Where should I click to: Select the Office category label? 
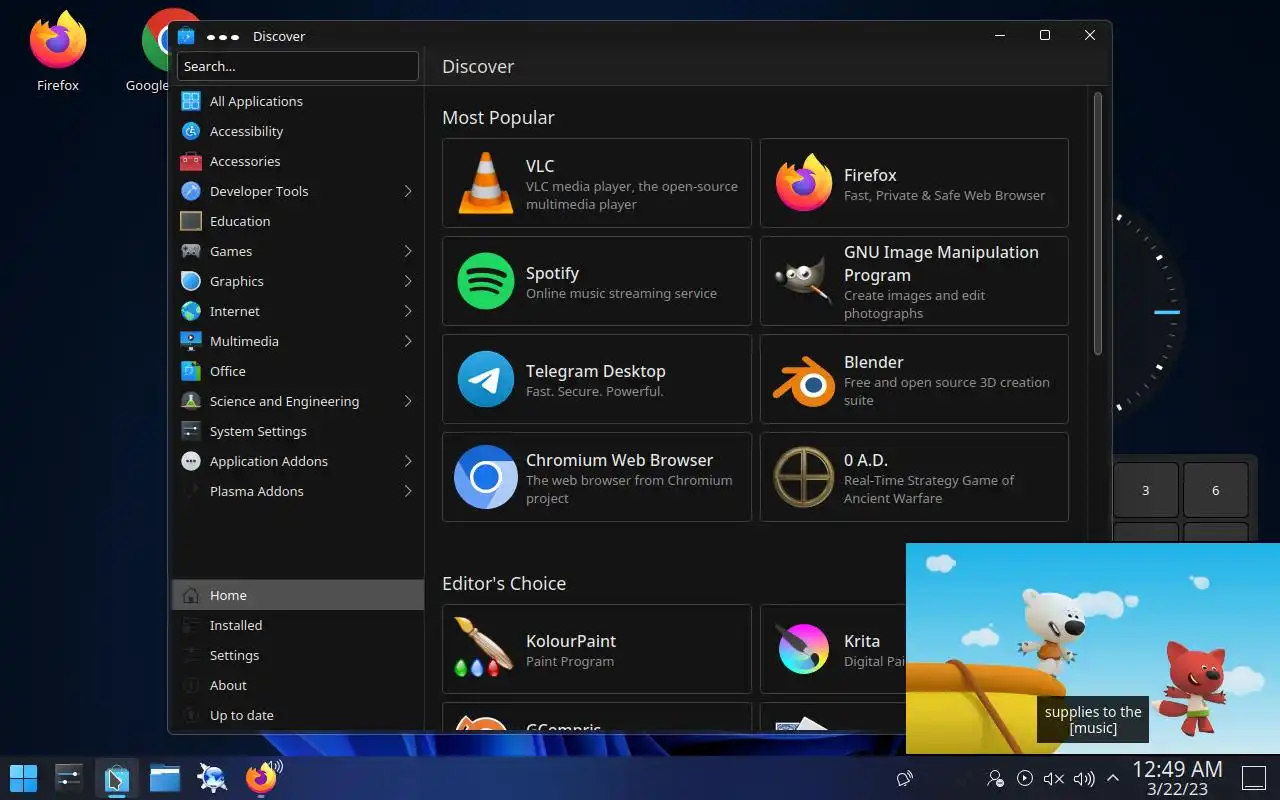click(227, 371)
